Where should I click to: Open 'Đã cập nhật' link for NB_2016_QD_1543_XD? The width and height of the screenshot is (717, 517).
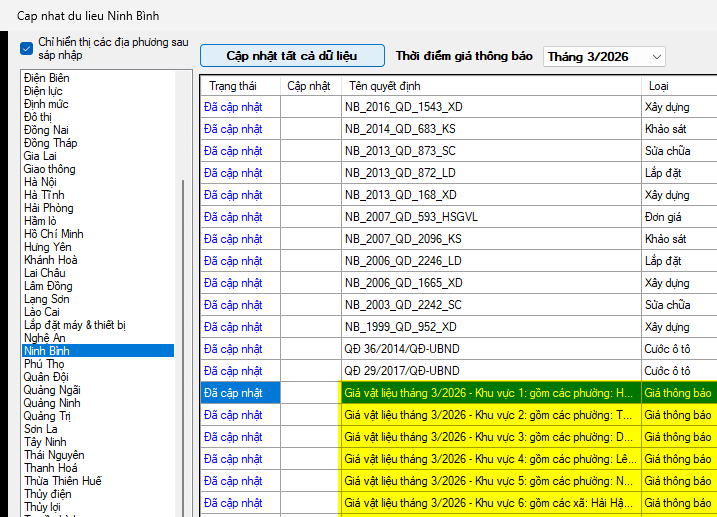coord(233,107)
